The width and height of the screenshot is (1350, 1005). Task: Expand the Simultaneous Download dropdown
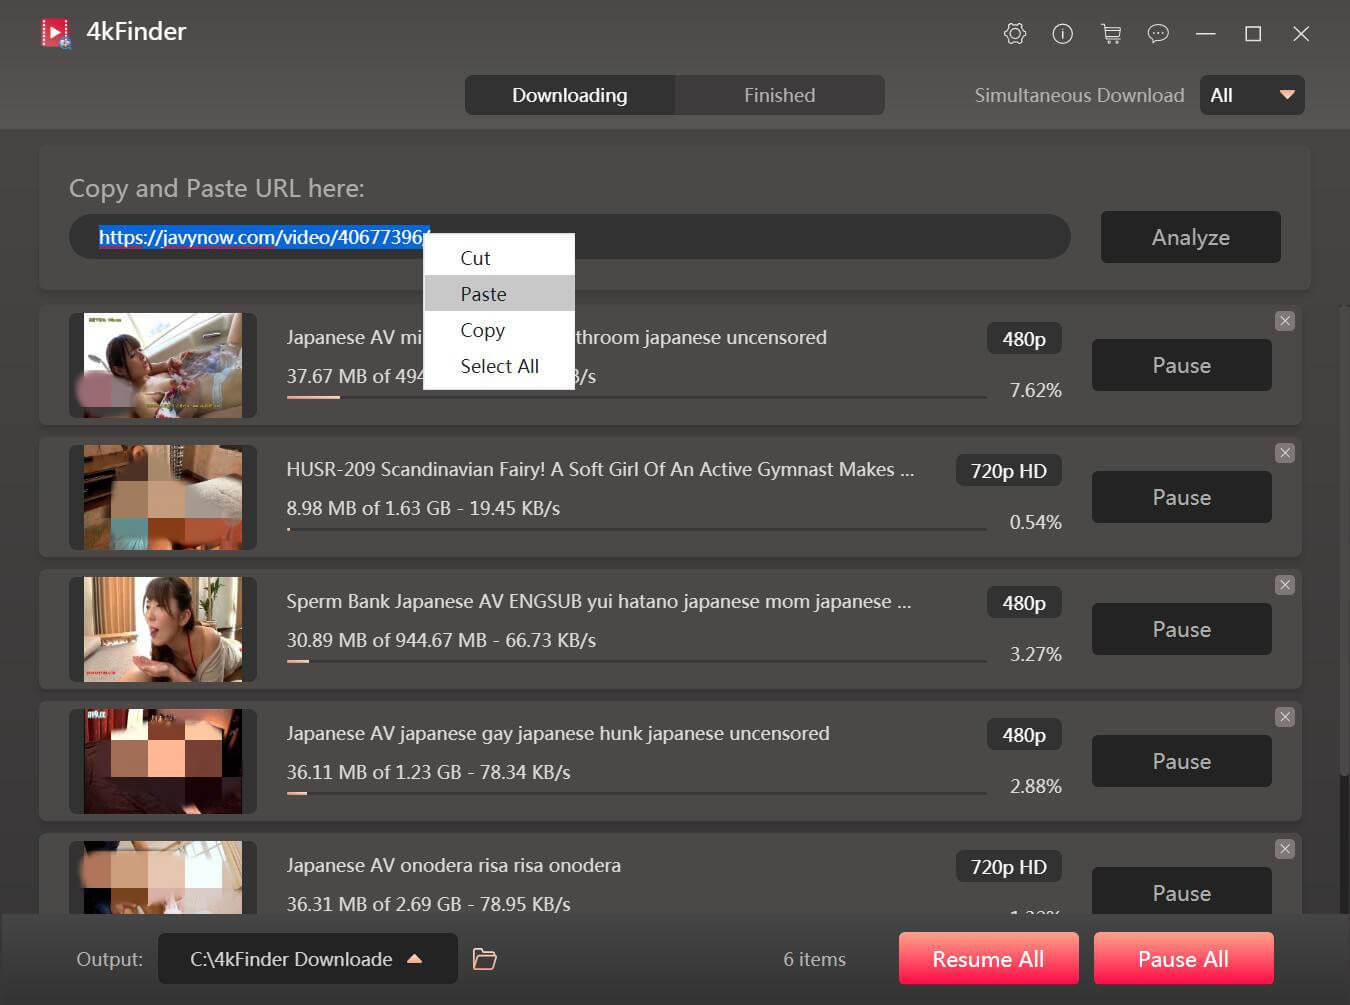pos(1252,95)
